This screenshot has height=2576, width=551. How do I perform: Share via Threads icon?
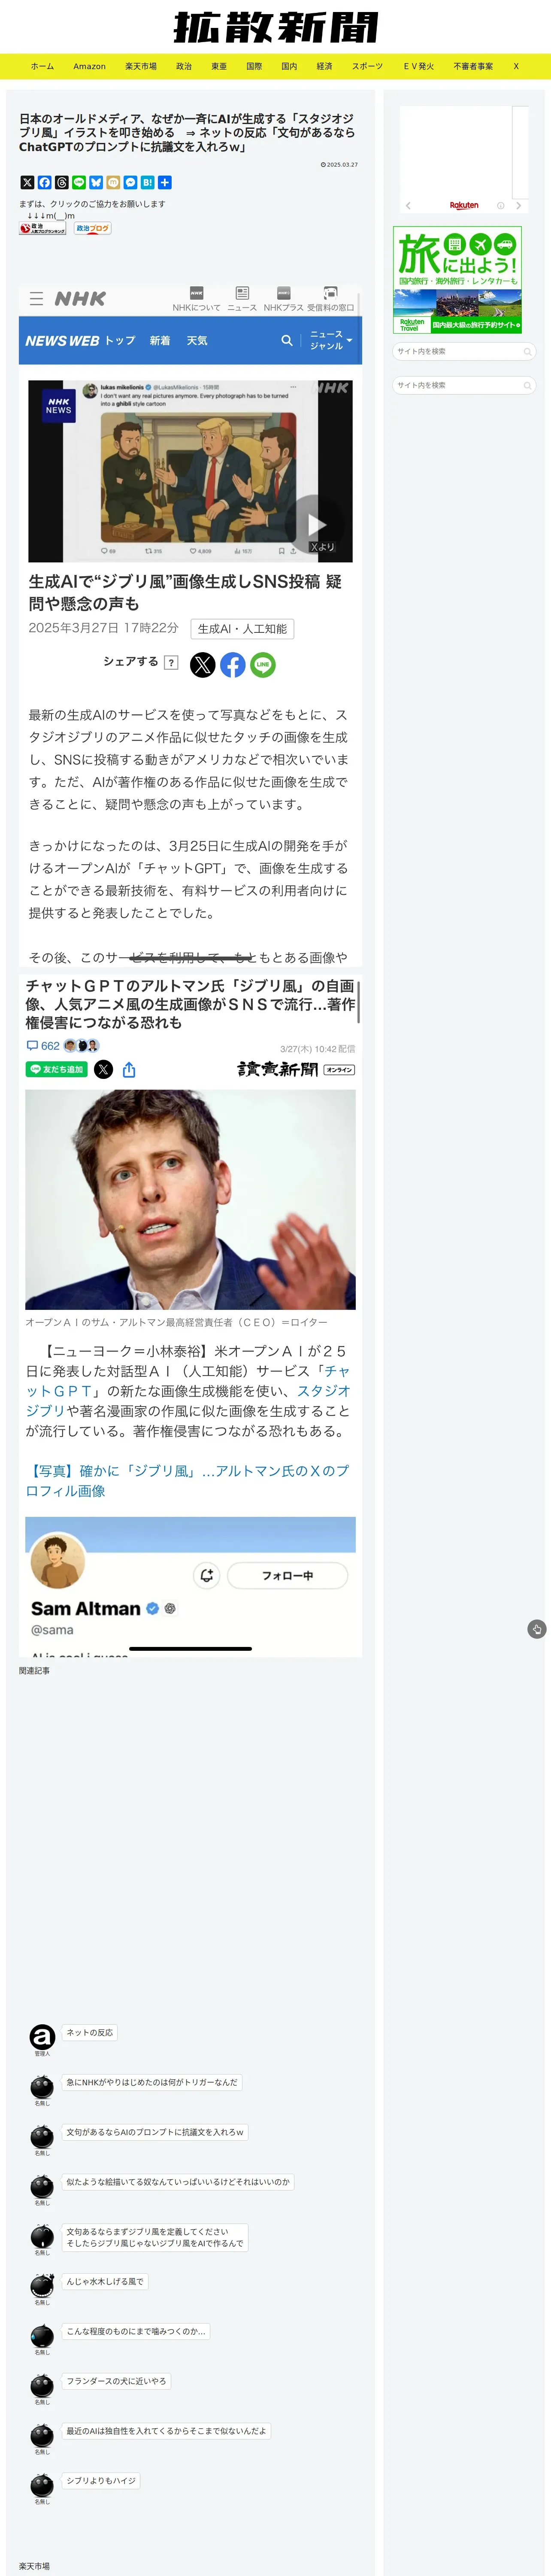tap(61, 182)
